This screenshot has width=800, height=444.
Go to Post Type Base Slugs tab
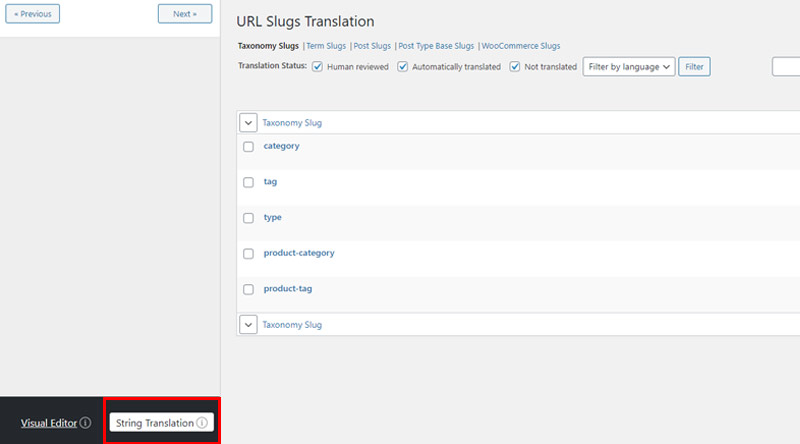436,46
